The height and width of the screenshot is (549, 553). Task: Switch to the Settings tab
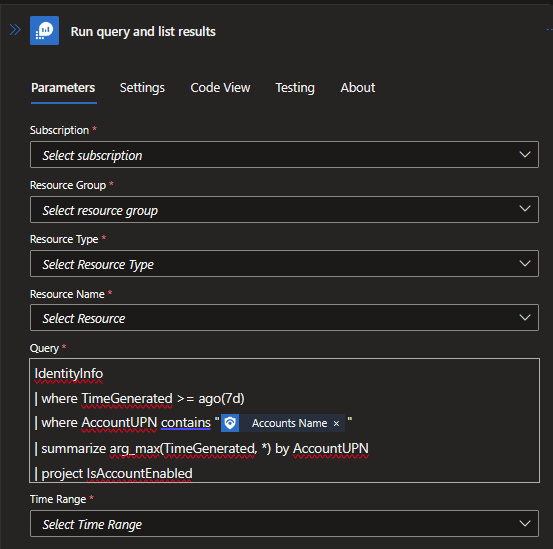tap(142, 88)
